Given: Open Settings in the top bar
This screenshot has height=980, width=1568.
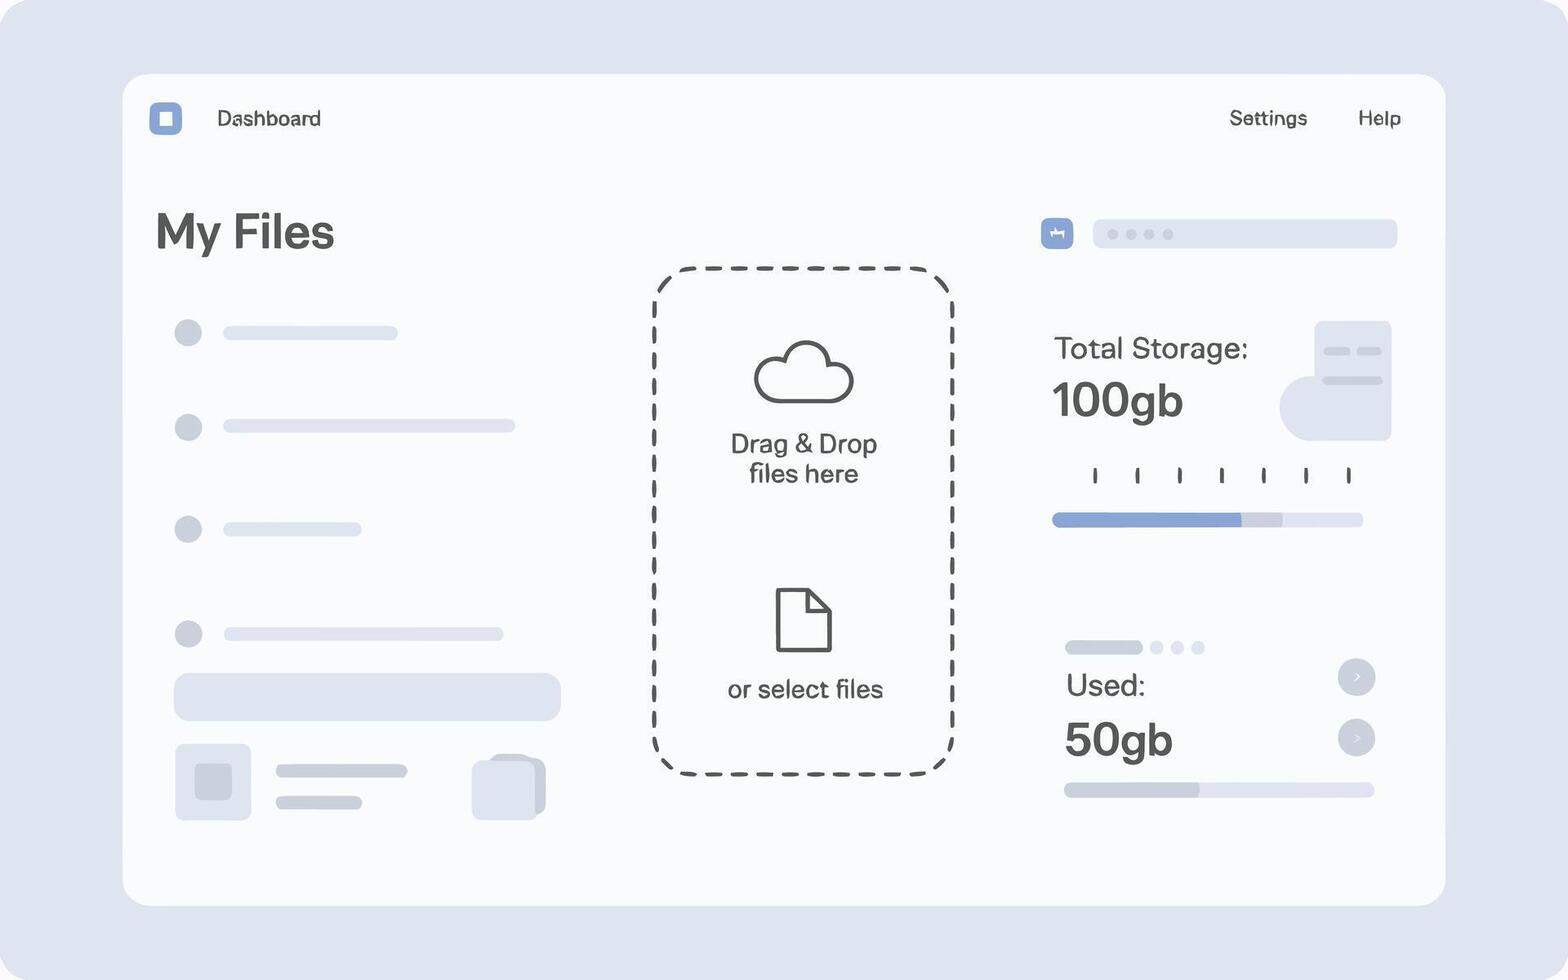Looking at the screenshot, I should pos(1268,118).
